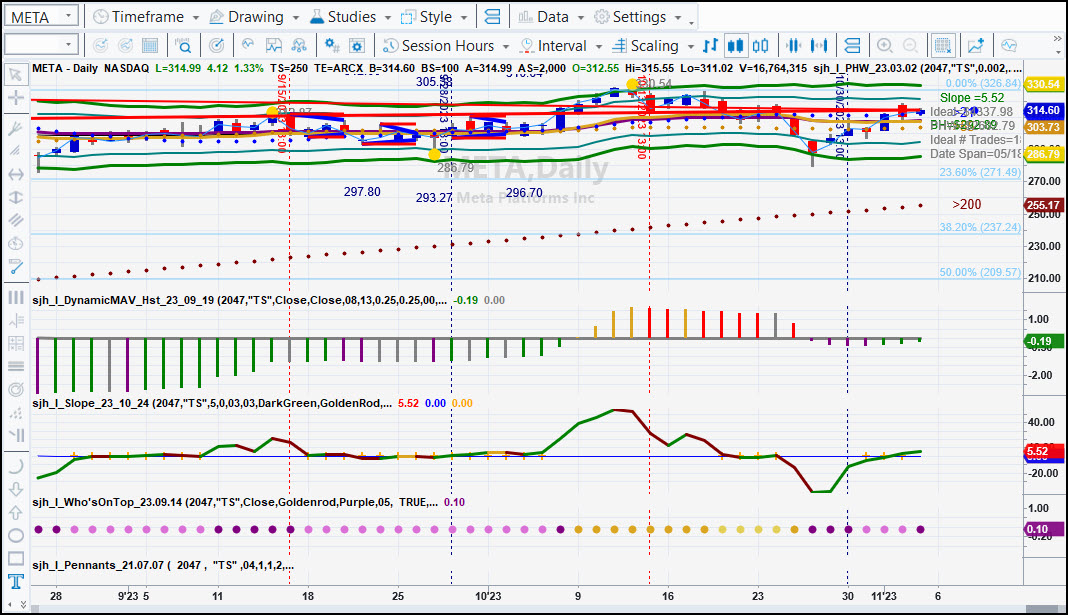The height and width of the screenshot is (615, 1068).
Task: Click the 330.54 yellow price label
Action: coord(1044,84)
